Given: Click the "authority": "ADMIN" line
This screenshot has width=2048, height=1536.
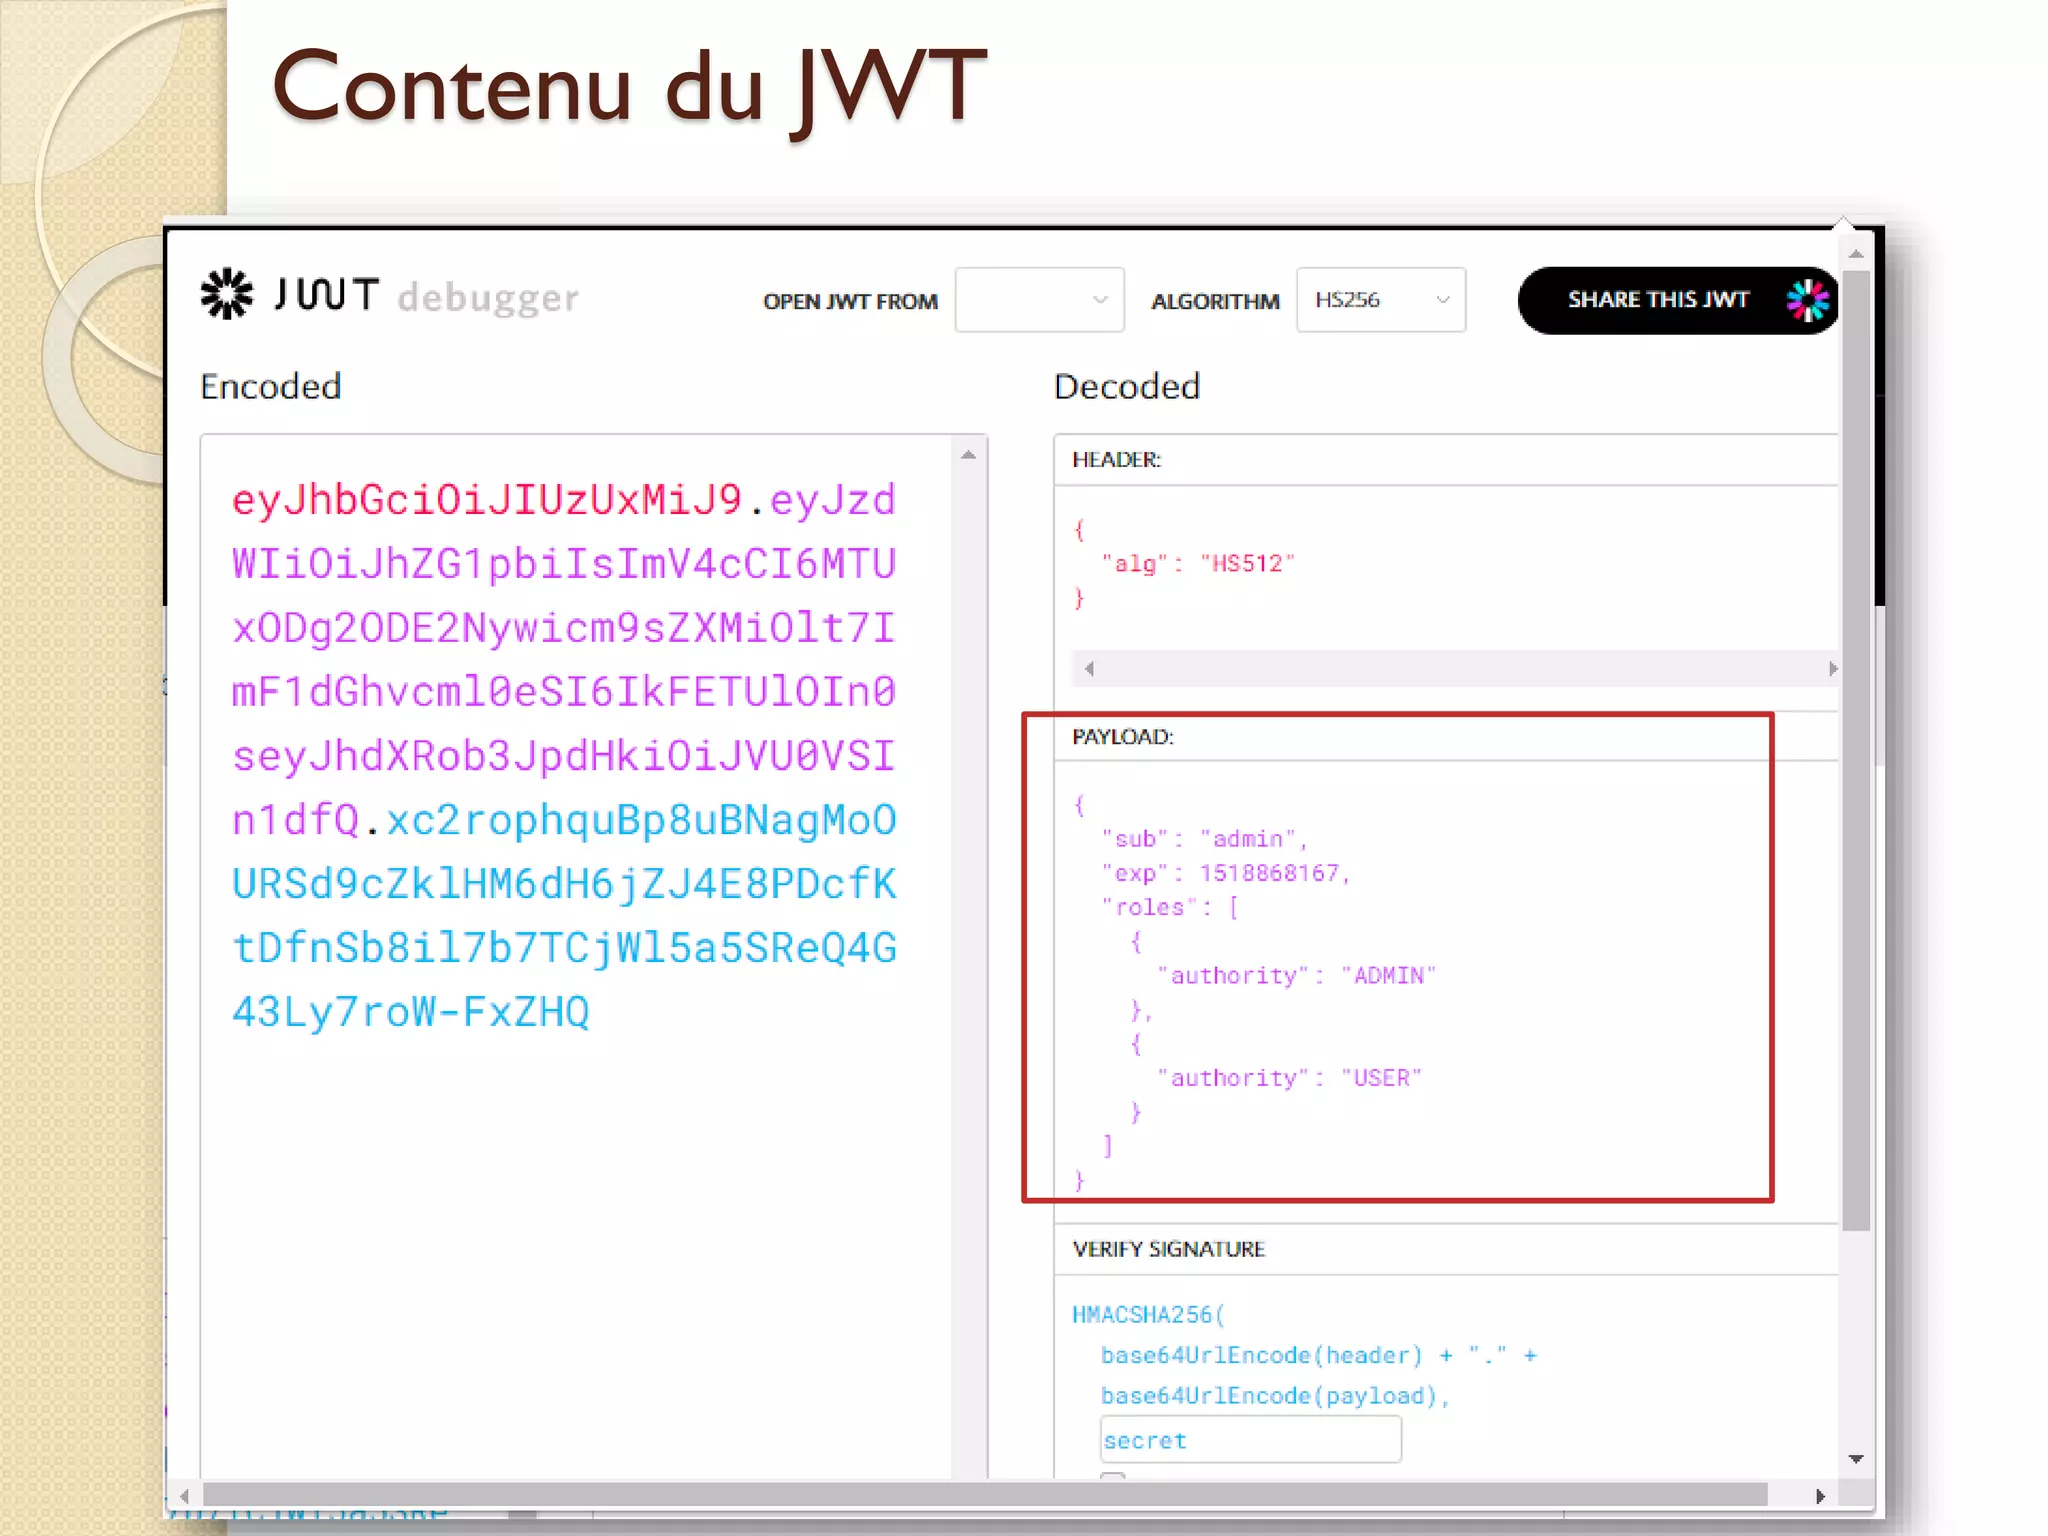Looking at the screenshot, I should 1296,976.
